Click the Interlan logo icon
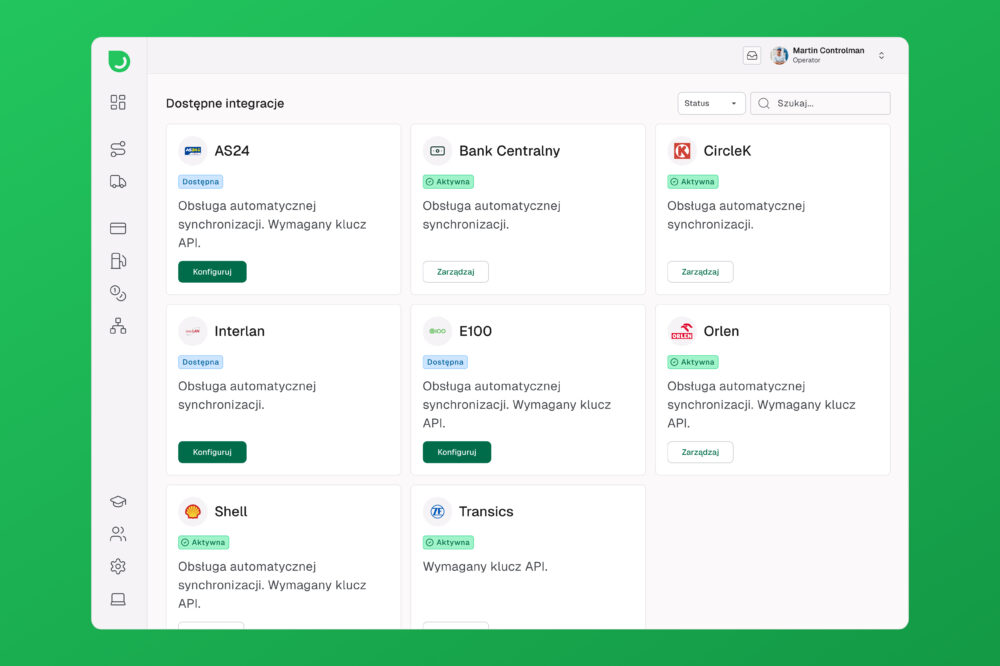1000x666 pixels. [192, 331]
